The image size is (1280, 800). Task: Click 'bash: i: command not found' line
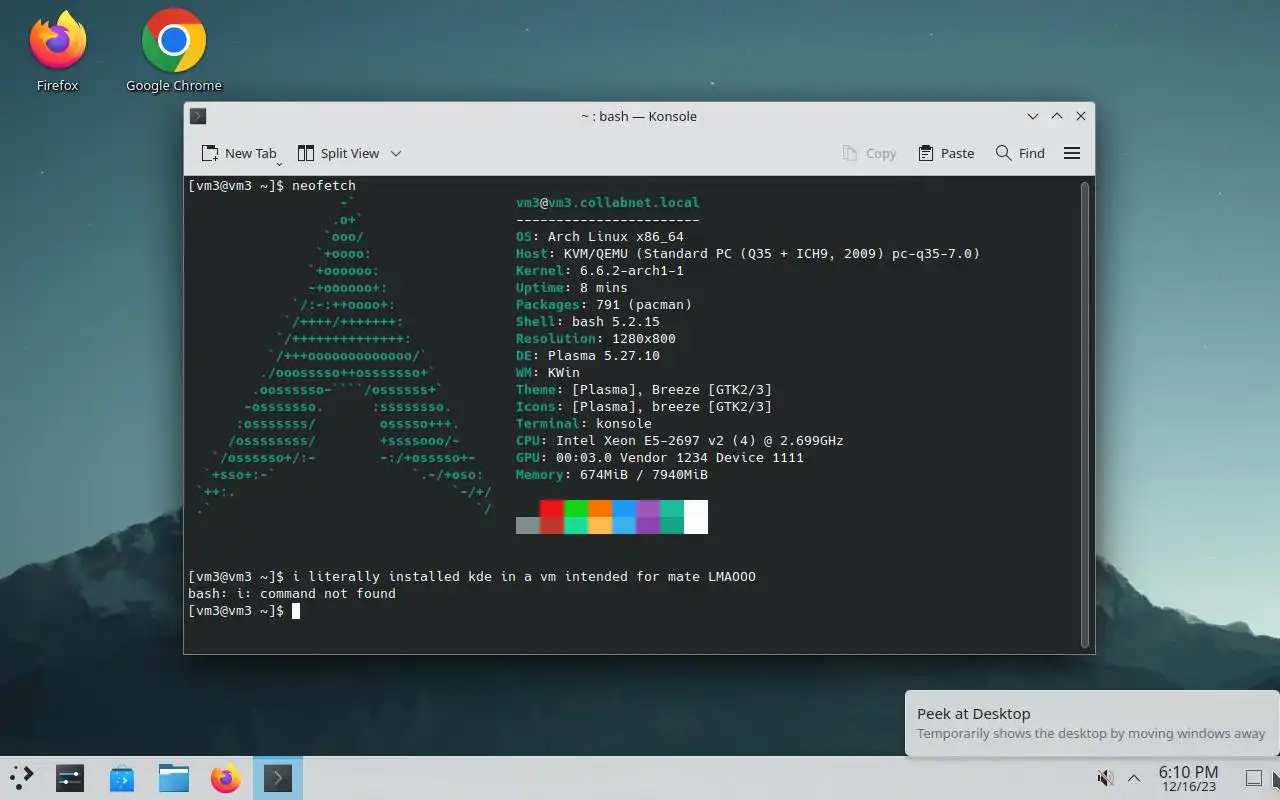[292, 593]
